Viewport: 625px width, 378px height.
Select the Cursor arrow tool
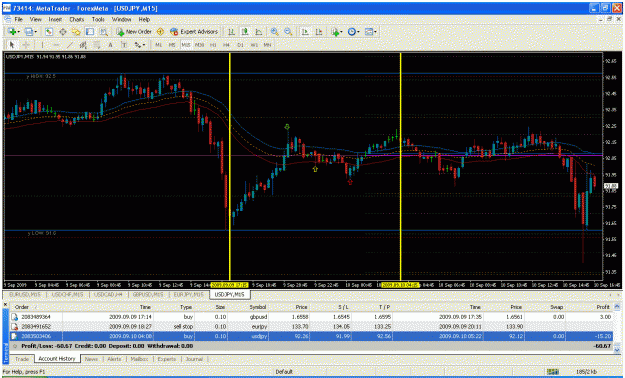[12, 45]
